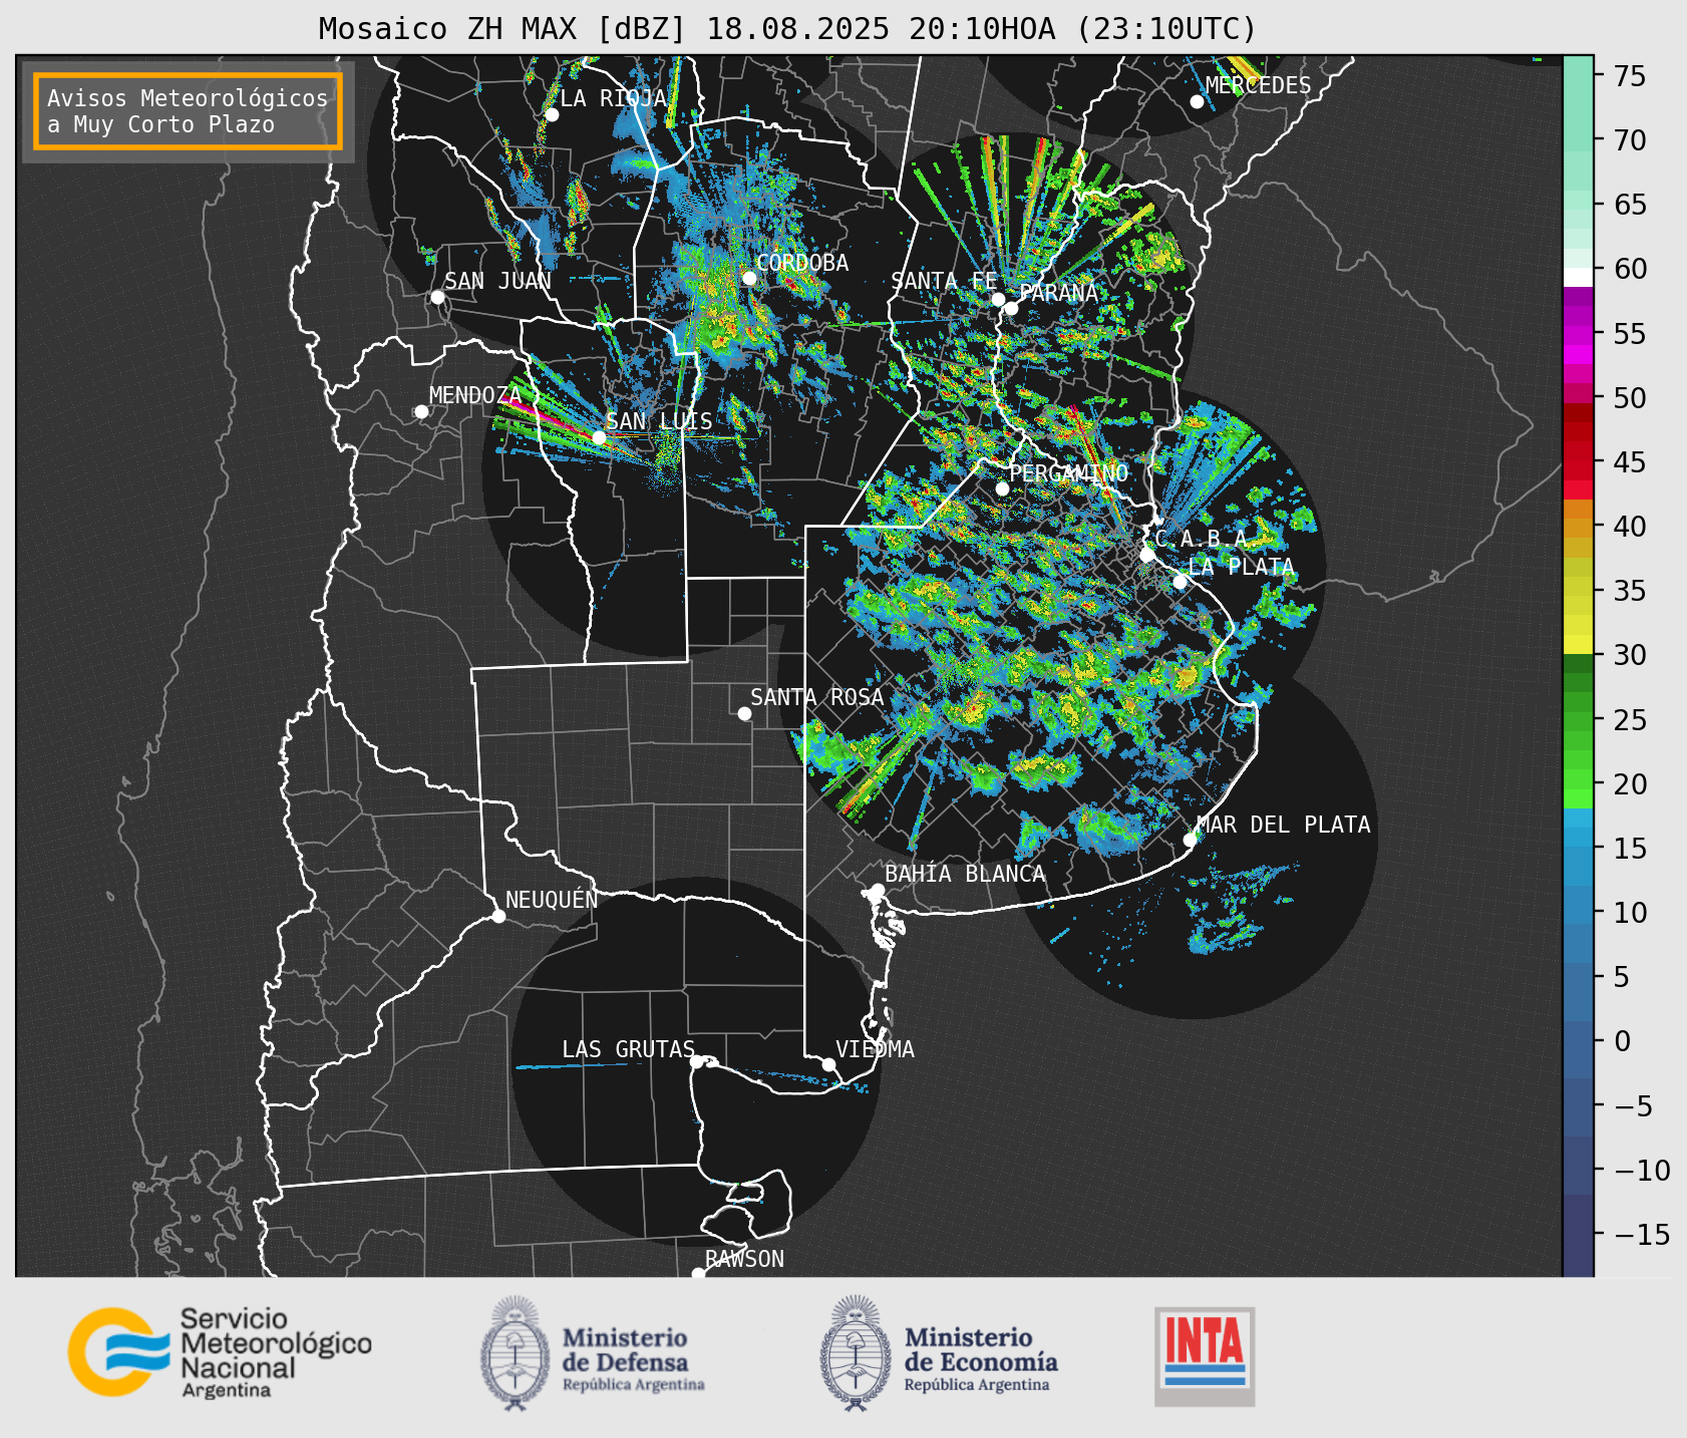The image size is (1687, 1438).
Task: Click the SANTA ROSA label text
Action: 817,697
